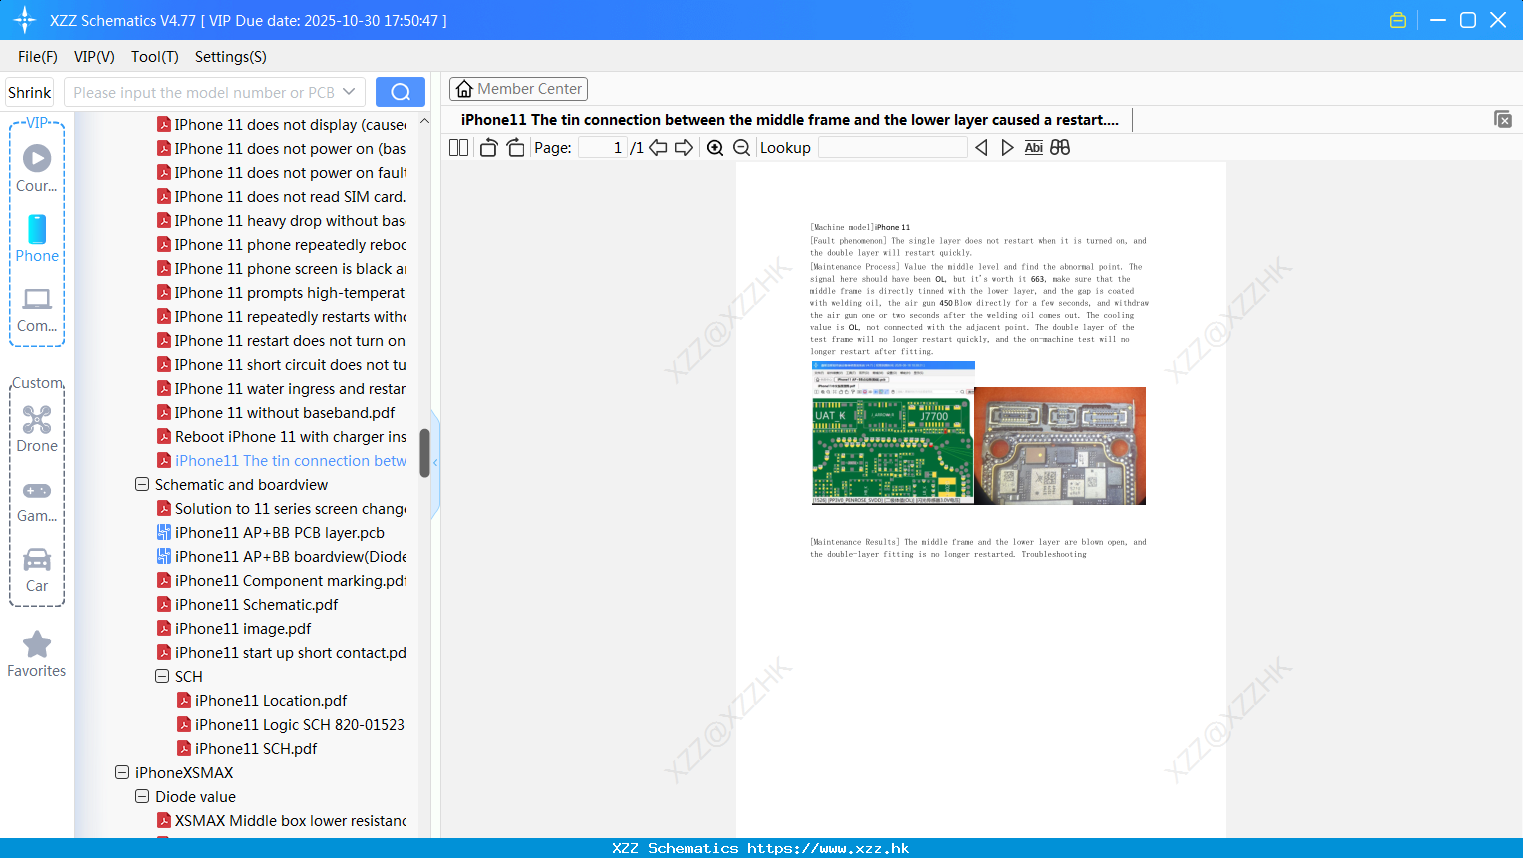The height and width of the screenshot is (858, 1523).
Task: Open iPhone11 Component marking.pdf
Action: coord(282,580)
